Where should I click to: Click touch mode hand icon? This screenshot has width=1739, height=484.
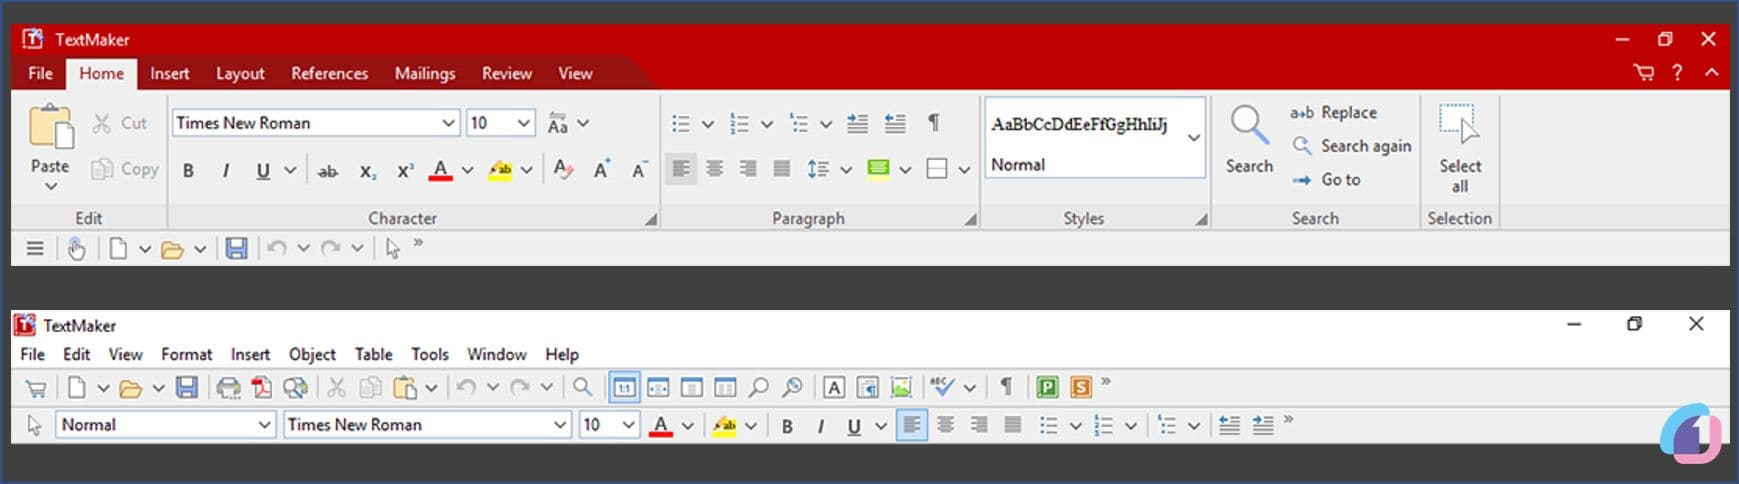[x=76, y=248]
